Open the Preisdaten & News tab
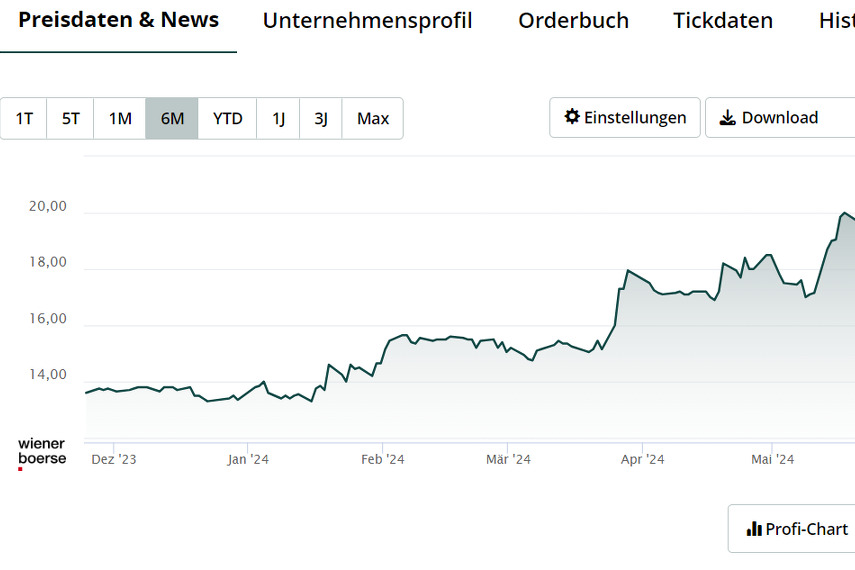The height and width of the screenshot is (570, 855). pyautogui.click(x=118, y=20)
